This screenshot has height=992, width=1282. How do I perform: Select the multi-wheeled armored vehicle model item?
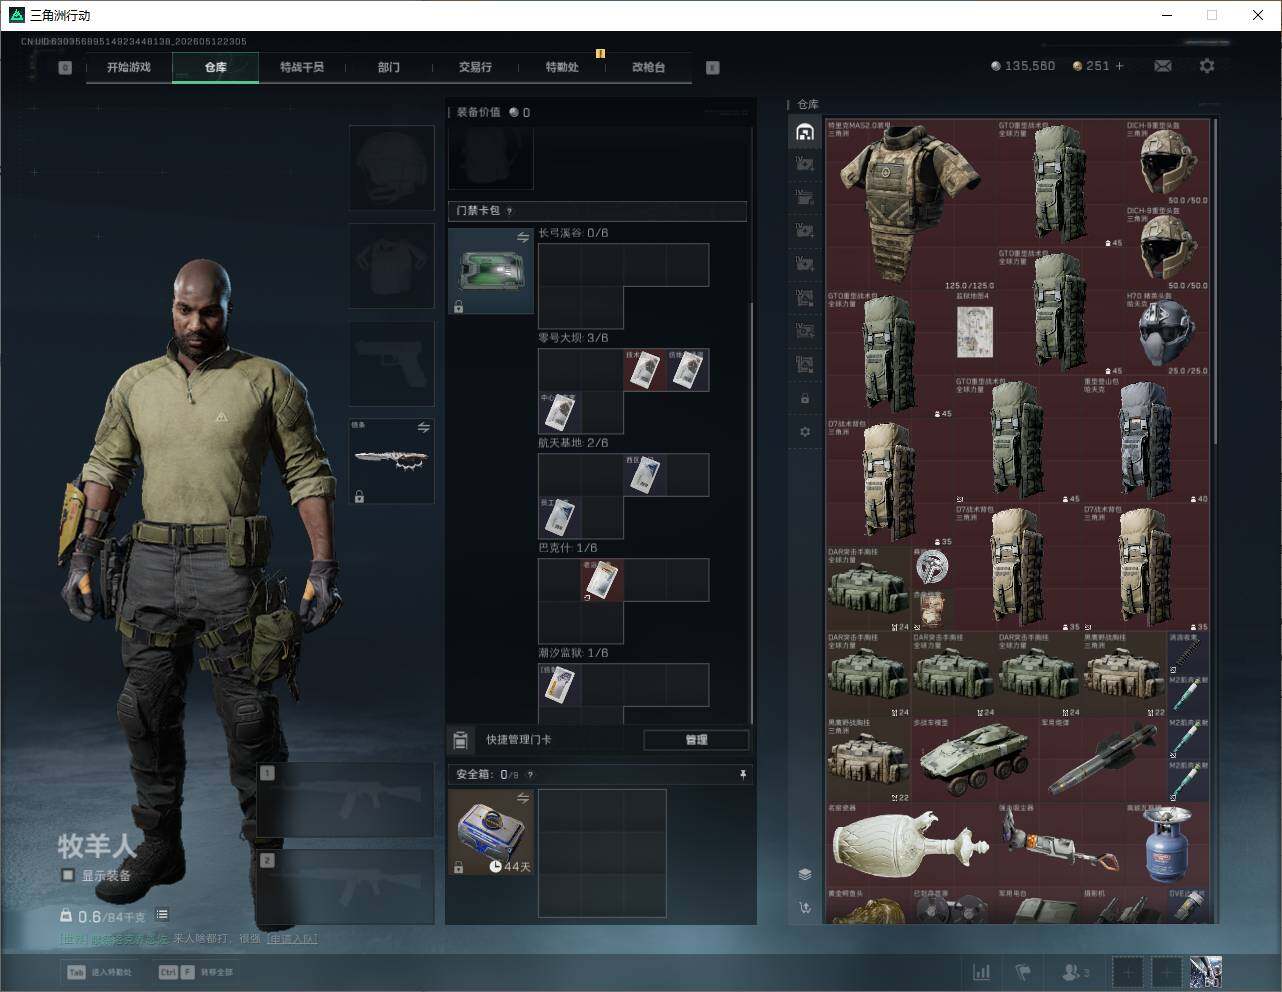point(974,759)
